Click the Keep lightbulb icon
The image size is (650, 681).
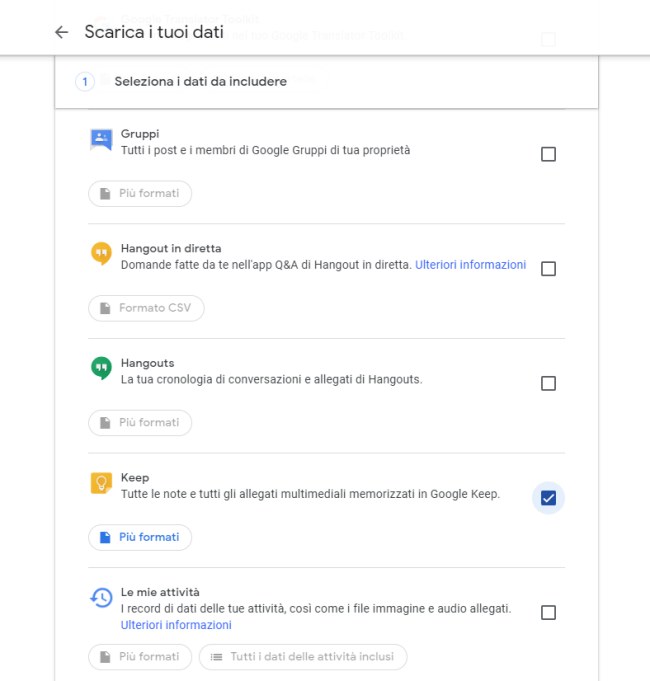(101, 483)
